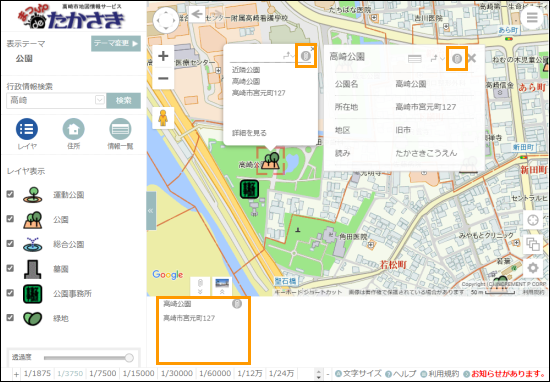Click the map settings gear icon

[x=533, y=268]
